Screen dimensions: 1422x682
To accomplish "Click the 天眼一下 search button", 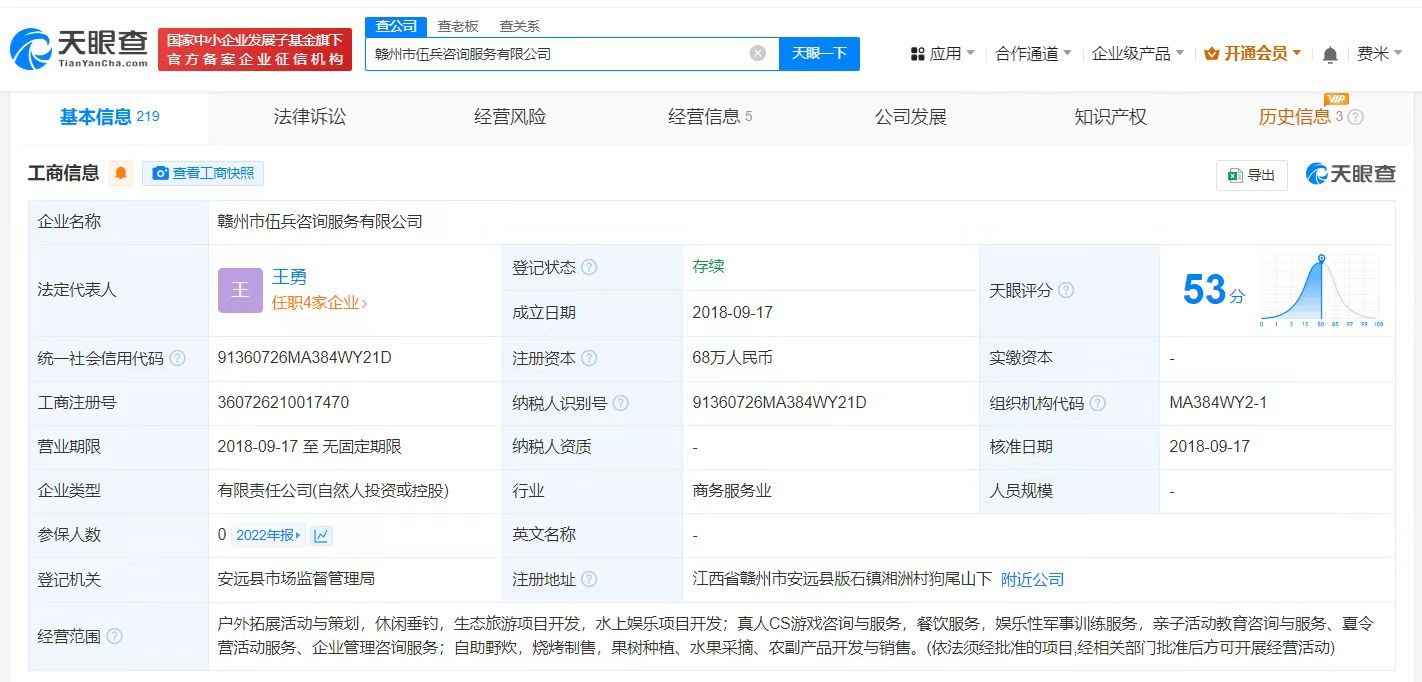I will (x=820, y=54).
